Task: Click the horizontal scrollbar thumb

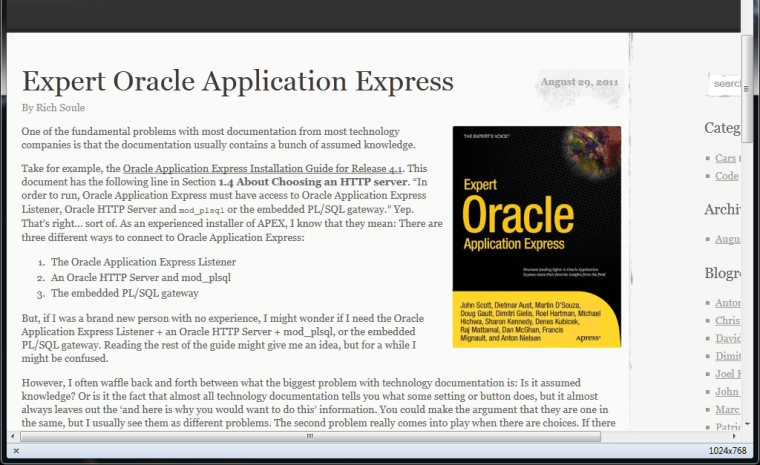Action: click(310, 436)
